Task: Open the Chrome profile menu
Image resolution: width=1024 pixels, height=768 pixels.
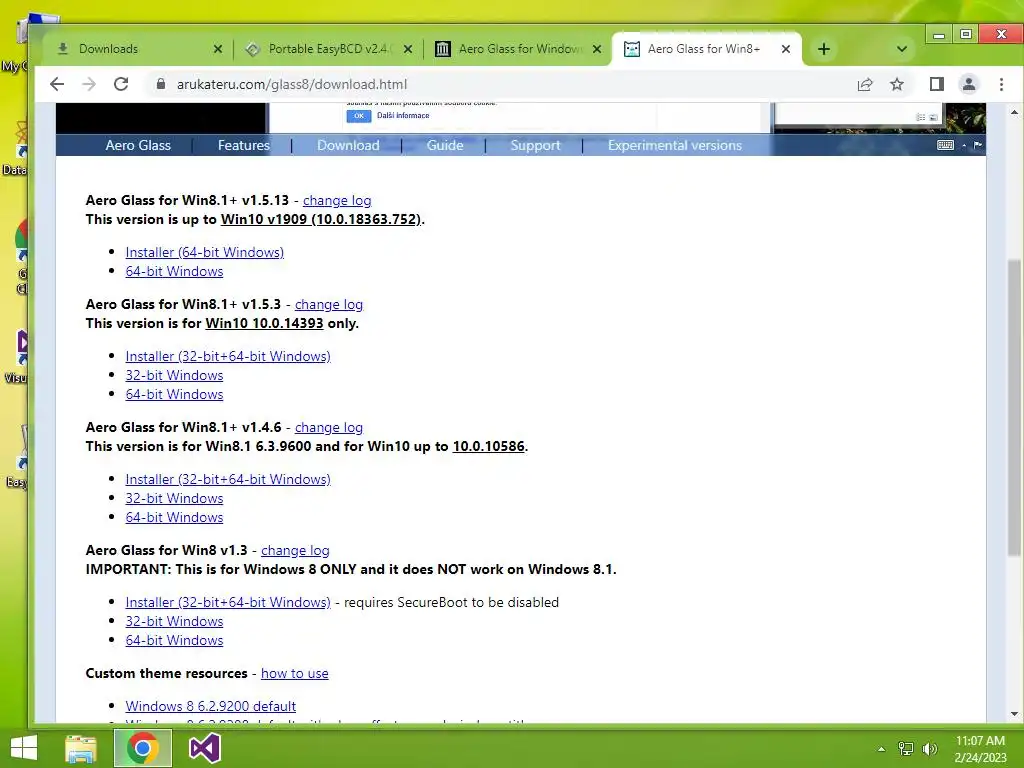Action: (968, 84)
